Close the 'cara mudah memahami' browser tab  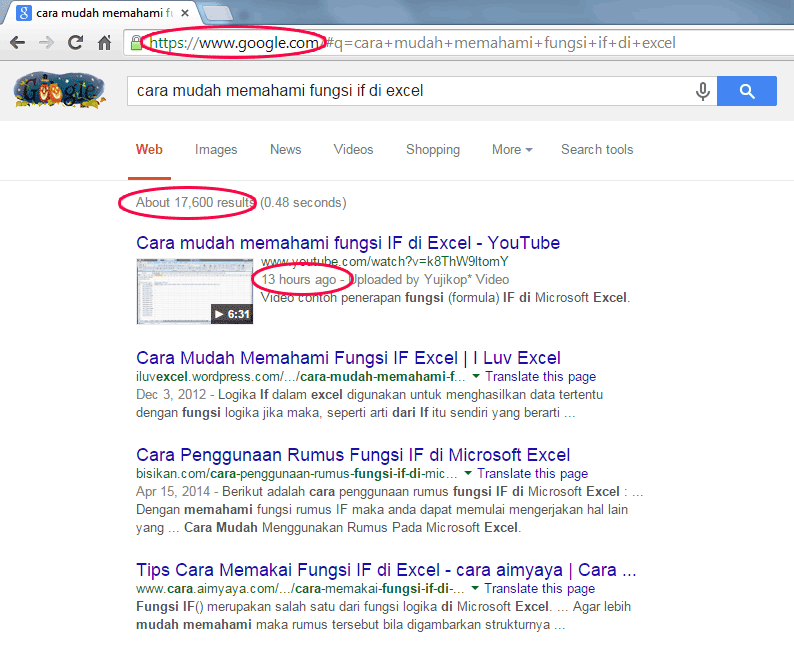[x=185, y=13]
